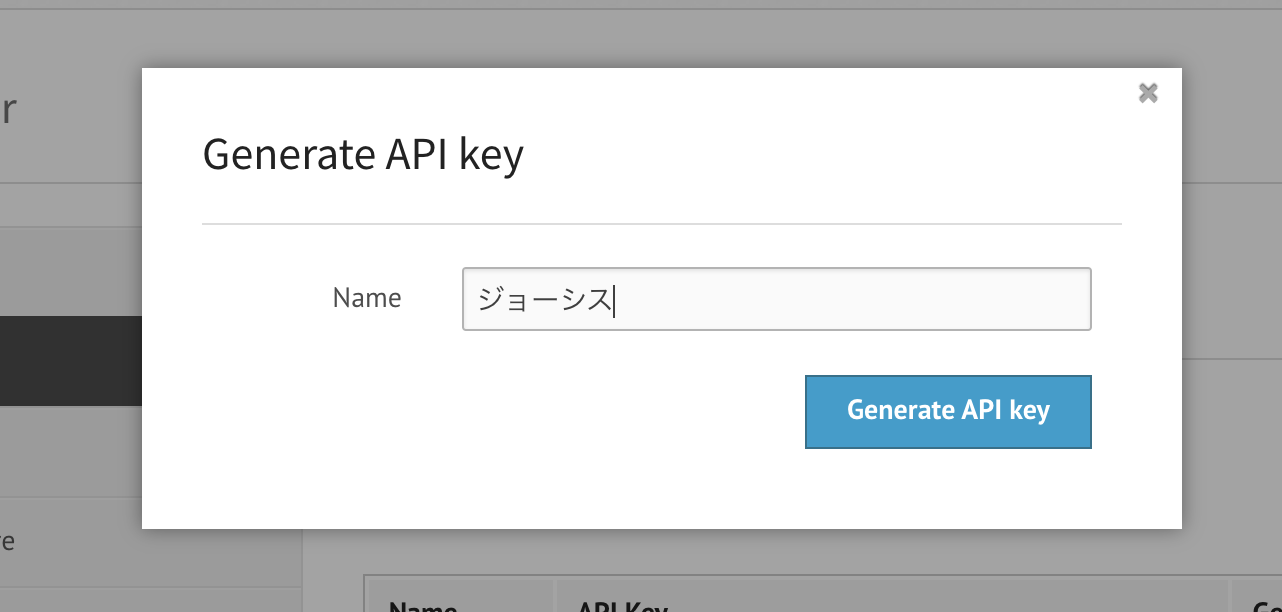Click the sidebar row just below the dark item
Screen dimensions: 1282x612
click(x=70, y=451)
